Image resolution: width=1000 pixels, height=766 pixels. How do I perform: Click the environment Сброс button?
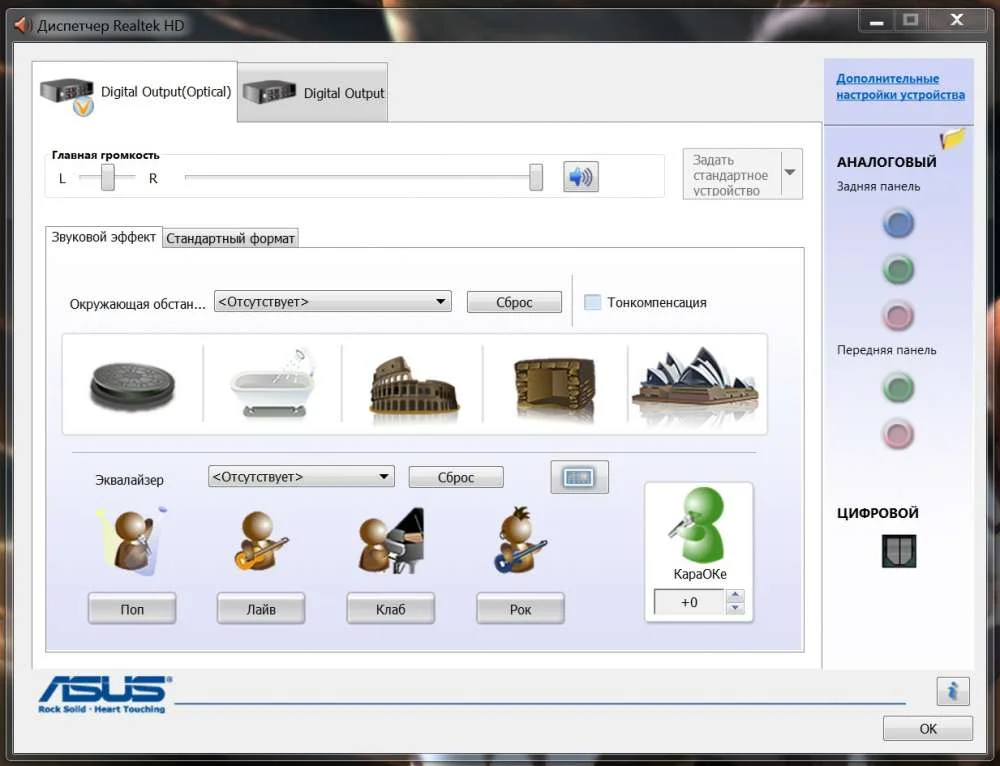tap(514, 302)
